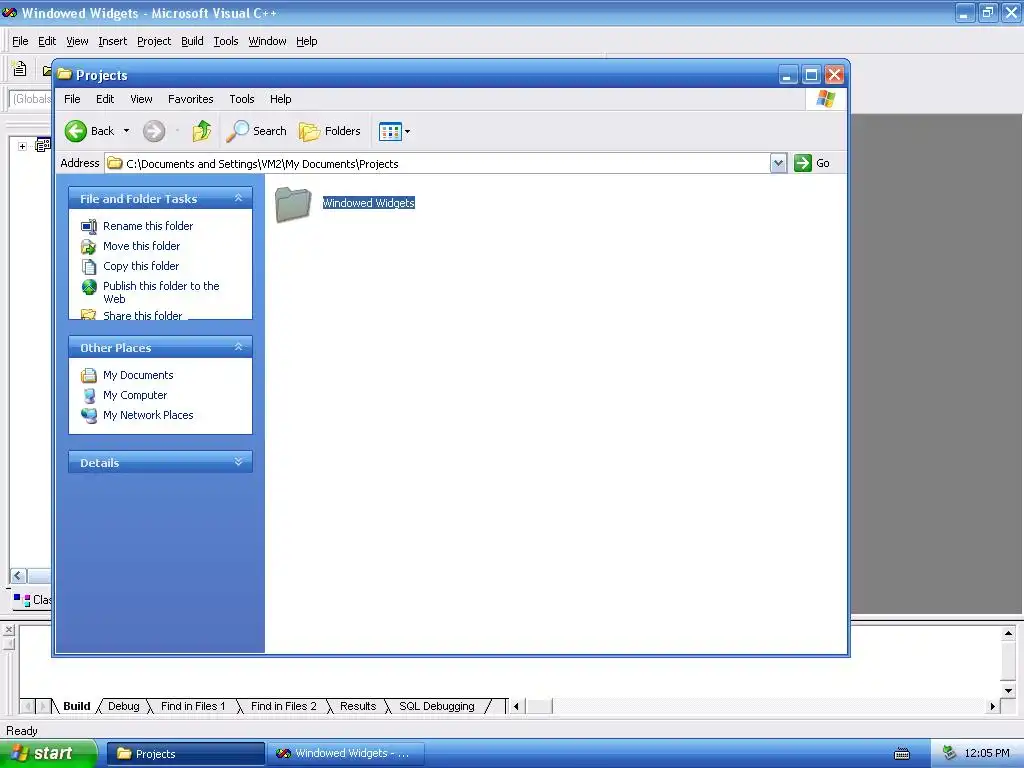Click the 12:05 PM clock
Viewport: 1024px width, 768px height.
tap(987, 754)
